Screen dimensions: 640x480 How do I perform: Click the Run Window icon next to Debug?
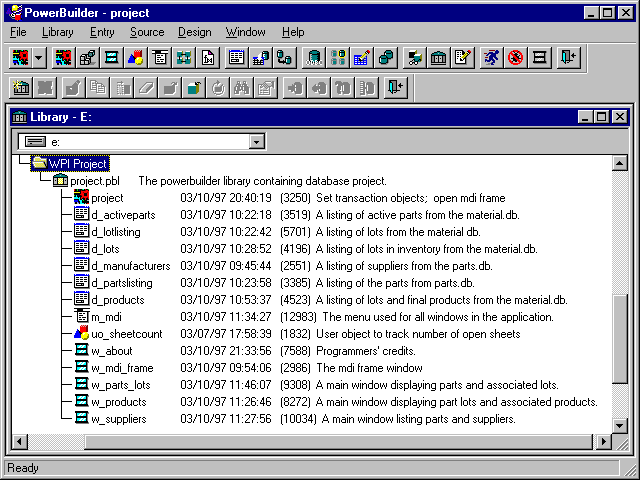540,58
